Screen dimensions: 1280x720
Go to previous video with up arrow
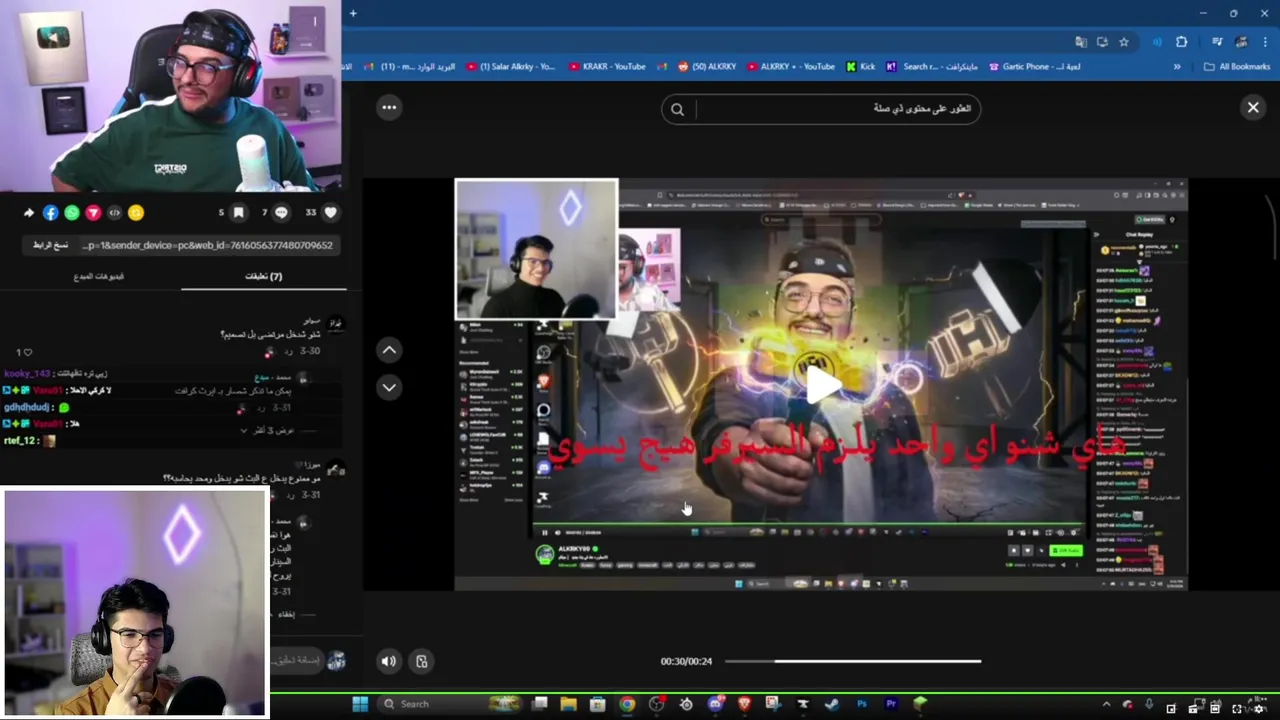[x=389, y=350]
